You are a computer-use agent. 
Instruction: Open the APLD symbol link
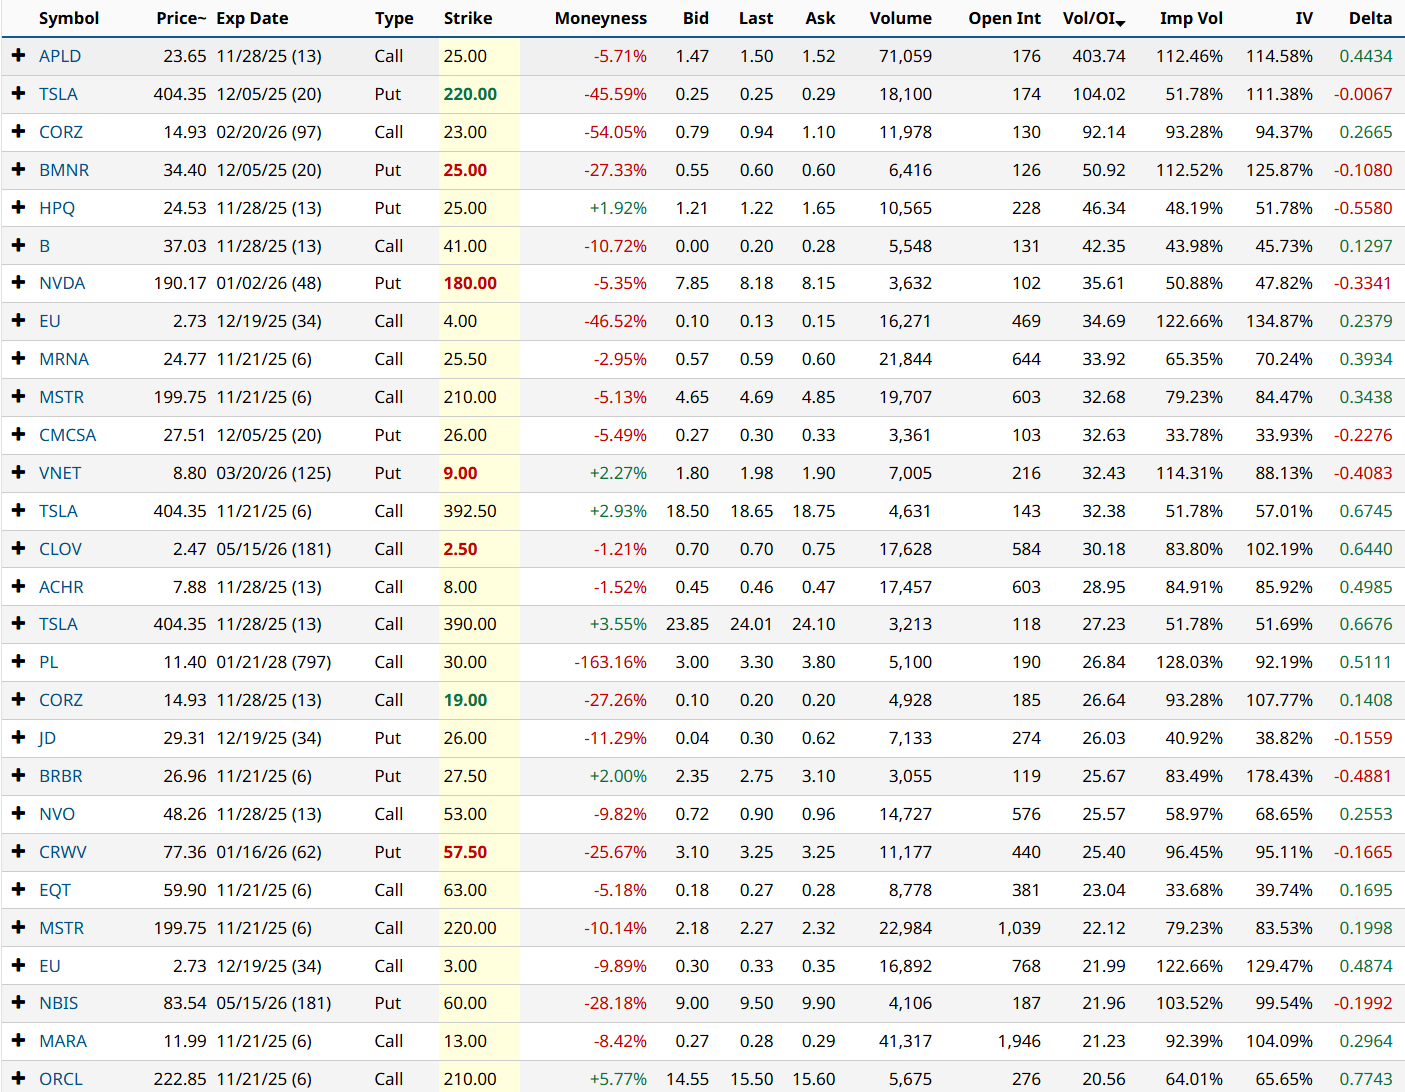point(60,56)
